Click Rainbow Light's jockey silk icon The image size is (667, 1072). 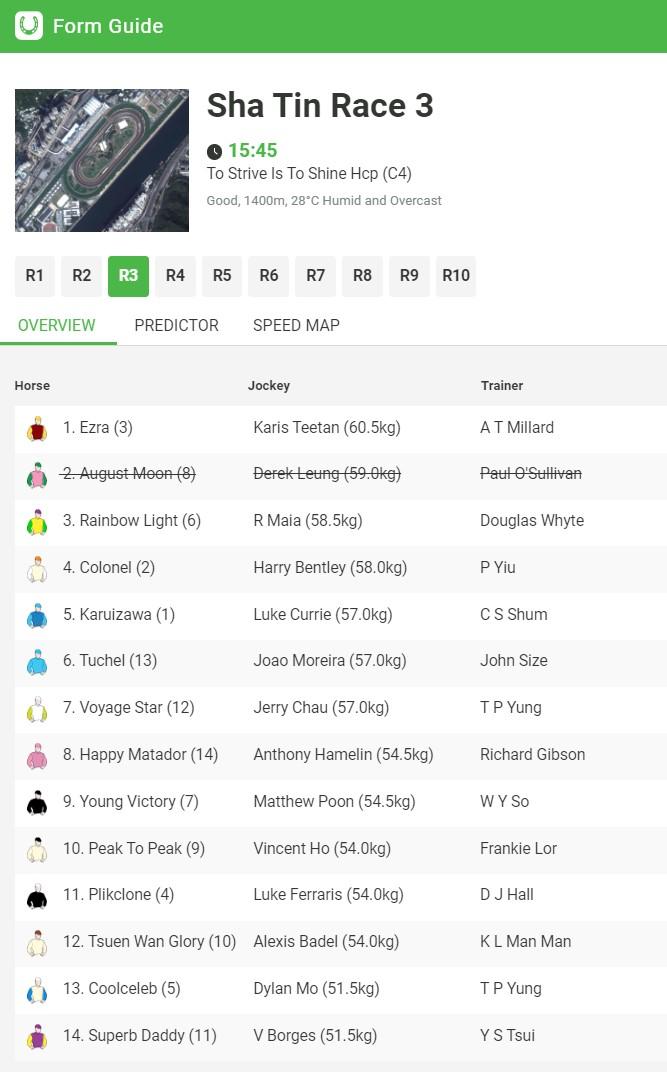37,522
